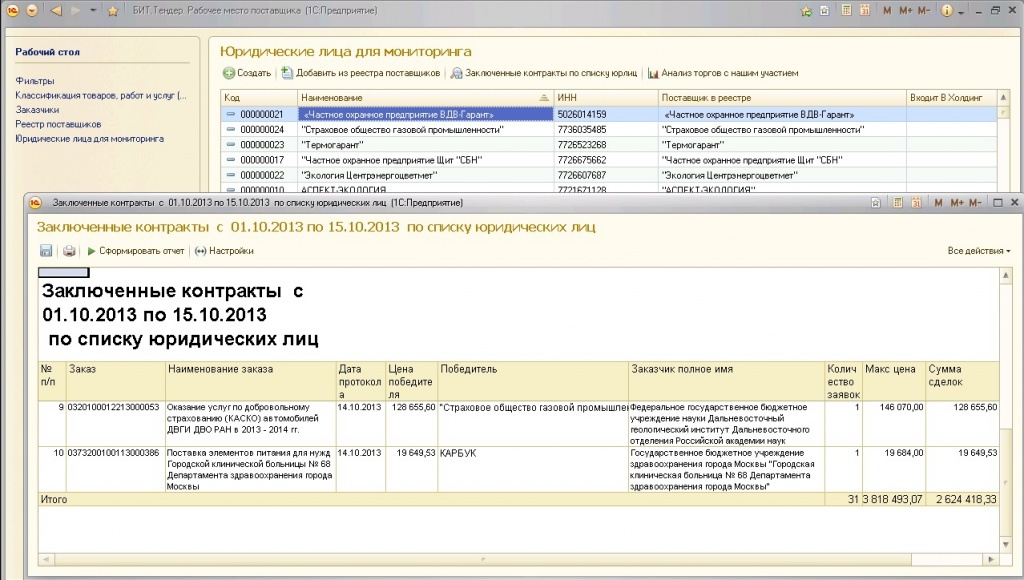Open the calendar icon in report window title bar
This screenshot has width=1024, height=580.
916,202
